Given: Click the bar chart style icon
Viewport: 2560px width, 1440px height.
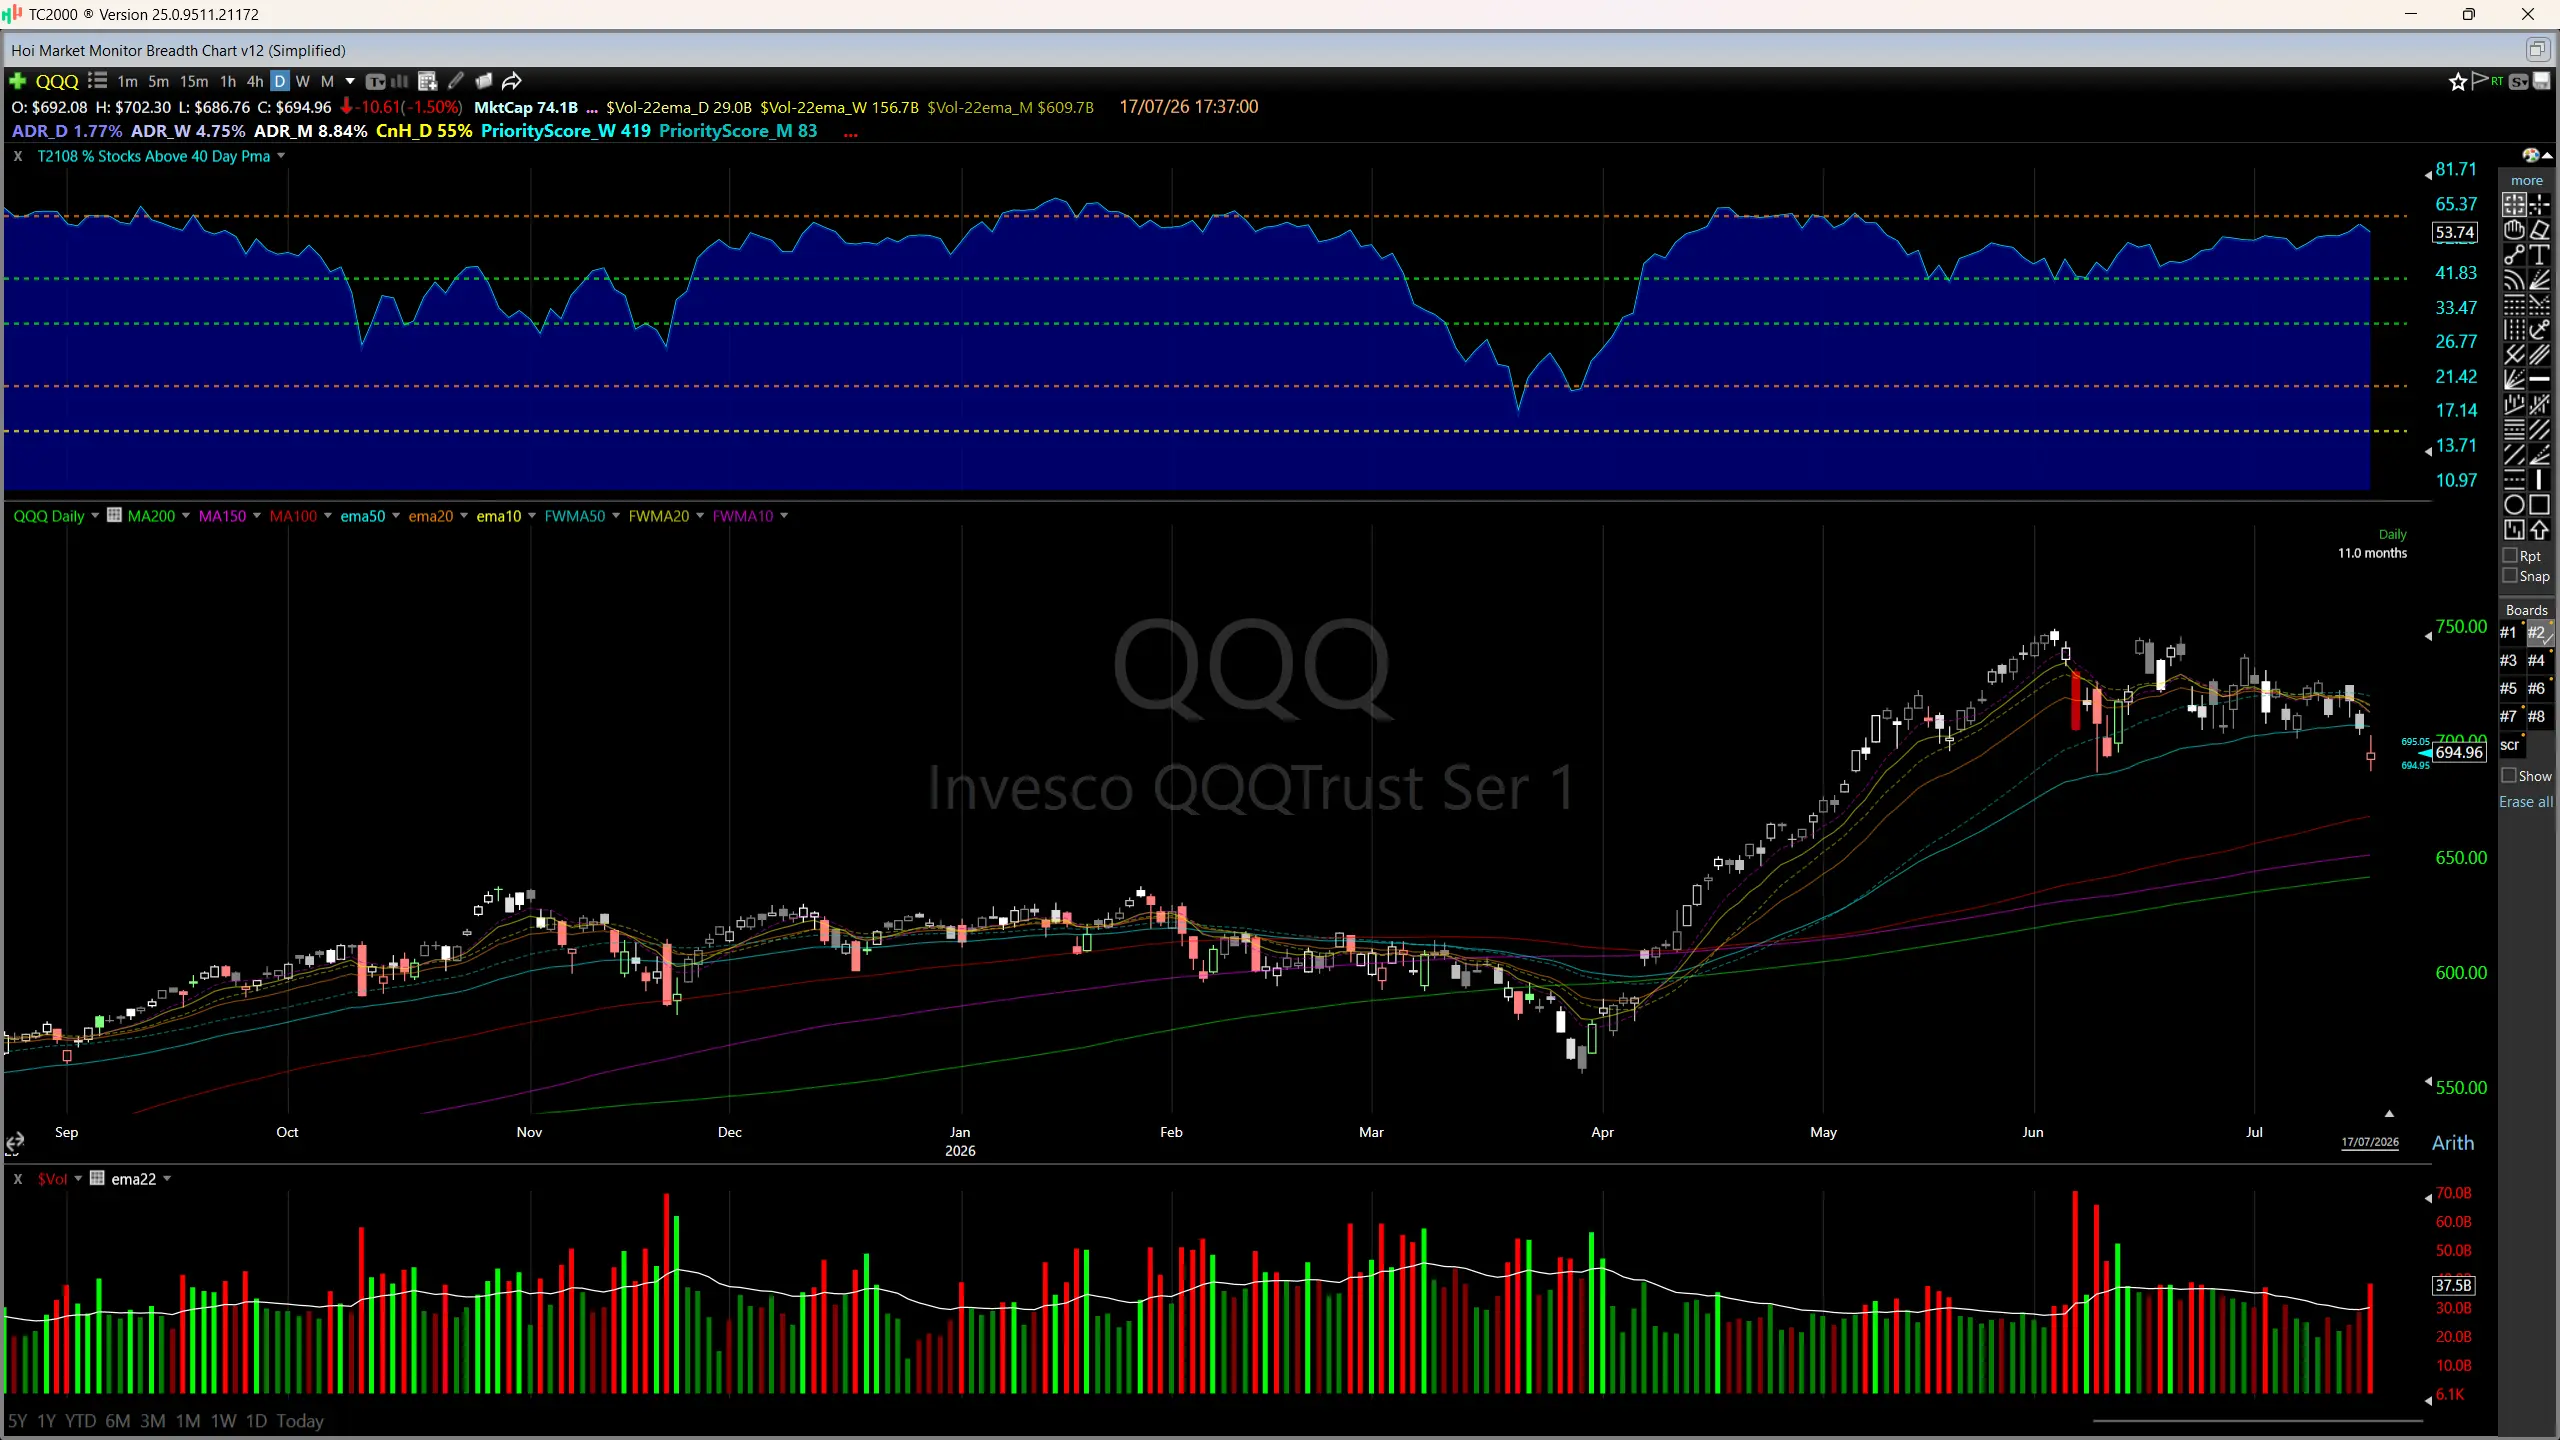Looking at the screenshot, I should pyautogui.click(x=400, y=81).
